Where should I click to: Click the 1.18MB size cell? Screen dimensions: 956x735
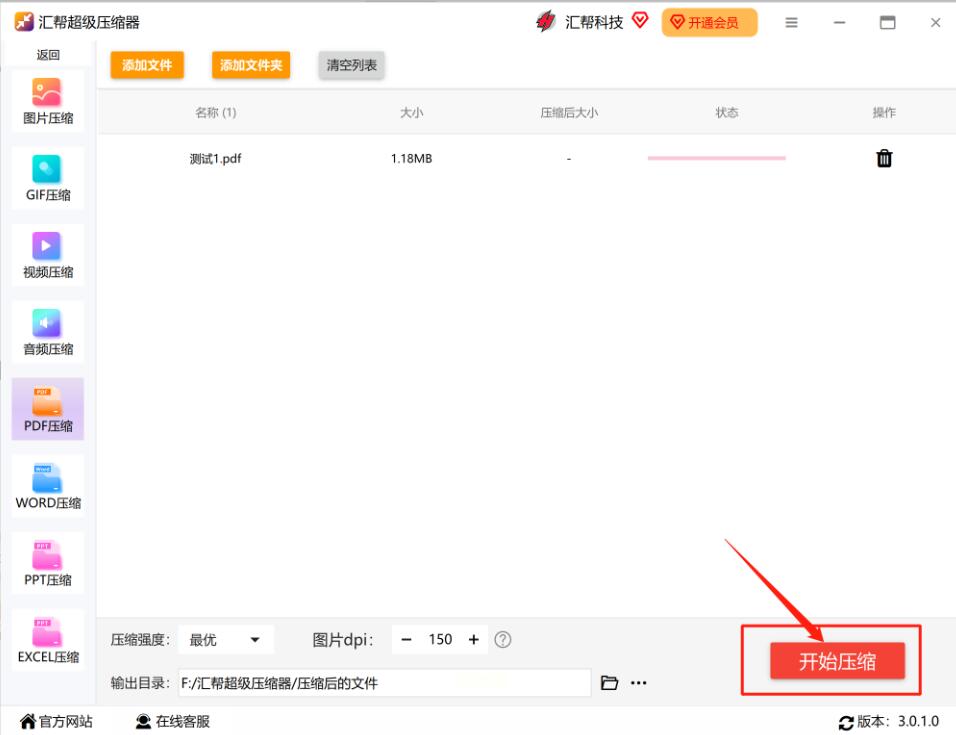412,158
